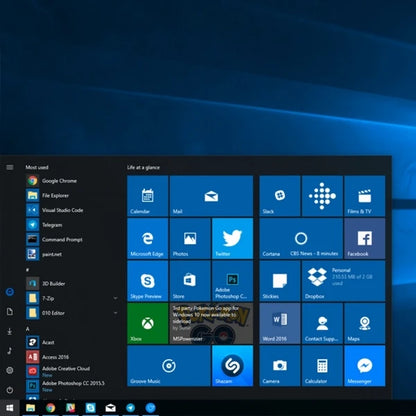Open Settings gear in Start sidebar
Viewport: 416px width, 416px height.
coord(10,370)
